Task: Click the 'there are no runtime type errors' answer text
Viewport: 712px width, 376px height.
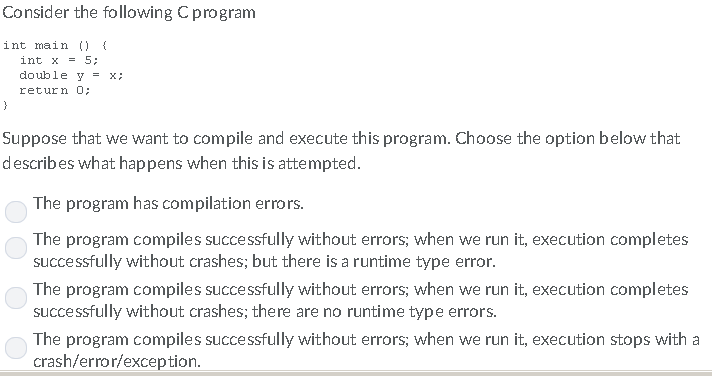Action: [x=374, y=312]
